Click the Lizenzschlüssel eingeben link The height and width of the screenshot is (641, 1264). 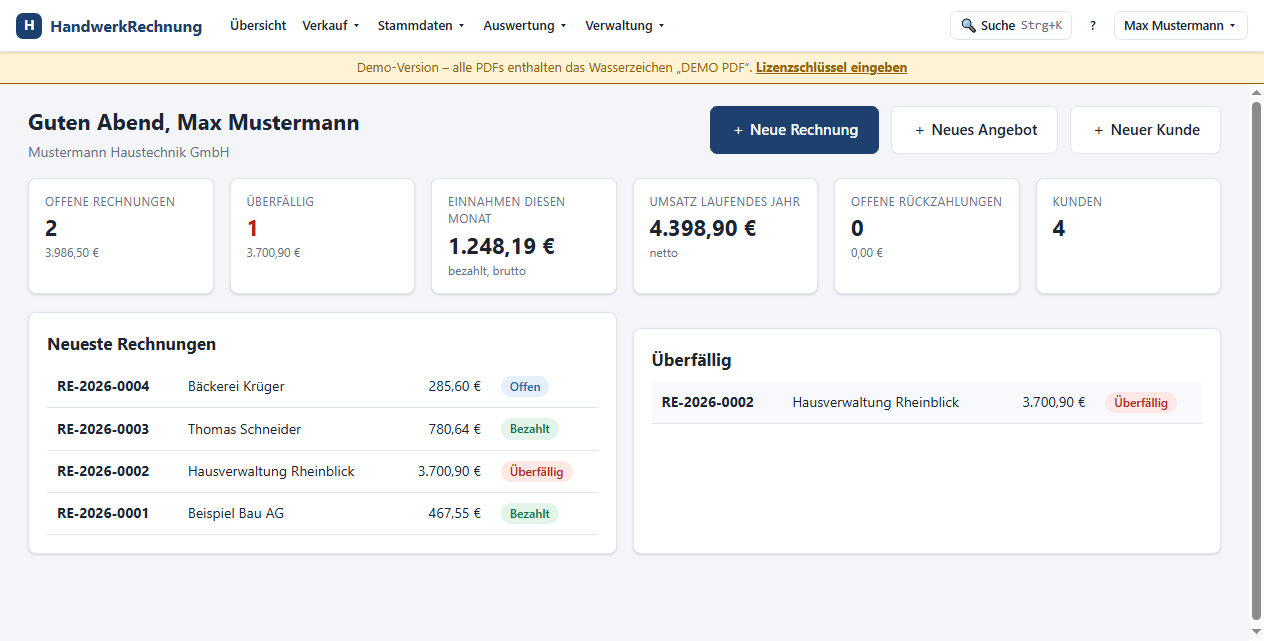click(x=832, y=68)
